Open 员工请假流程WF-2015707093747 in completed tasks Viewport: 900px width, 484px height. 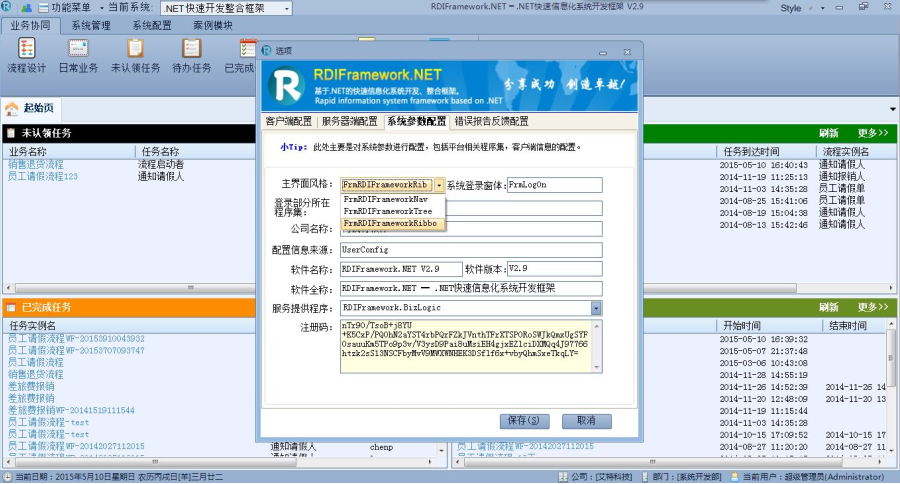pos(76,350)
